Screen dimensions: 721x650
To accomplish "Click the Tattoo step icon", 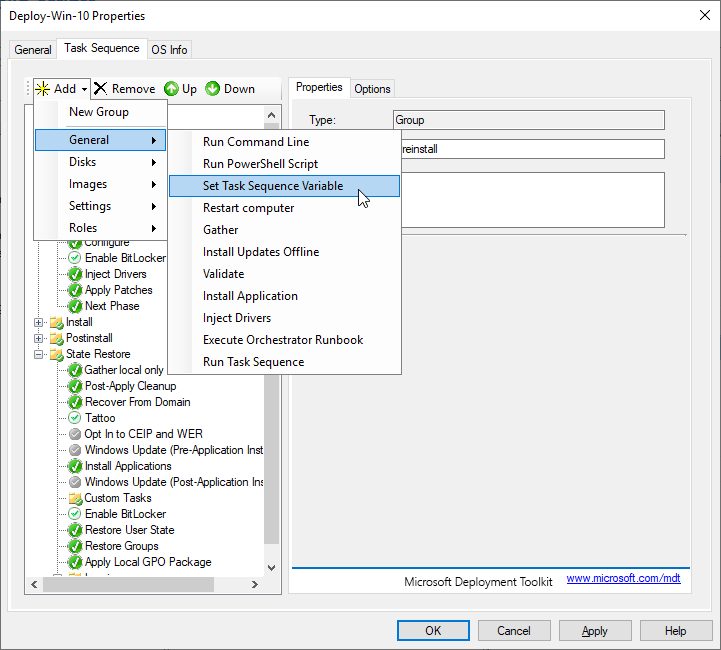I will click(75, 418).
